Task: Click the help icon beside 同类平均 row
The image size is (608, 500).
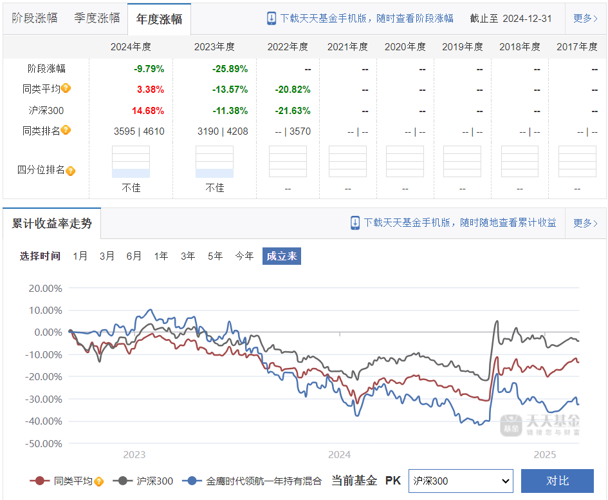Action: coord(66,88)
